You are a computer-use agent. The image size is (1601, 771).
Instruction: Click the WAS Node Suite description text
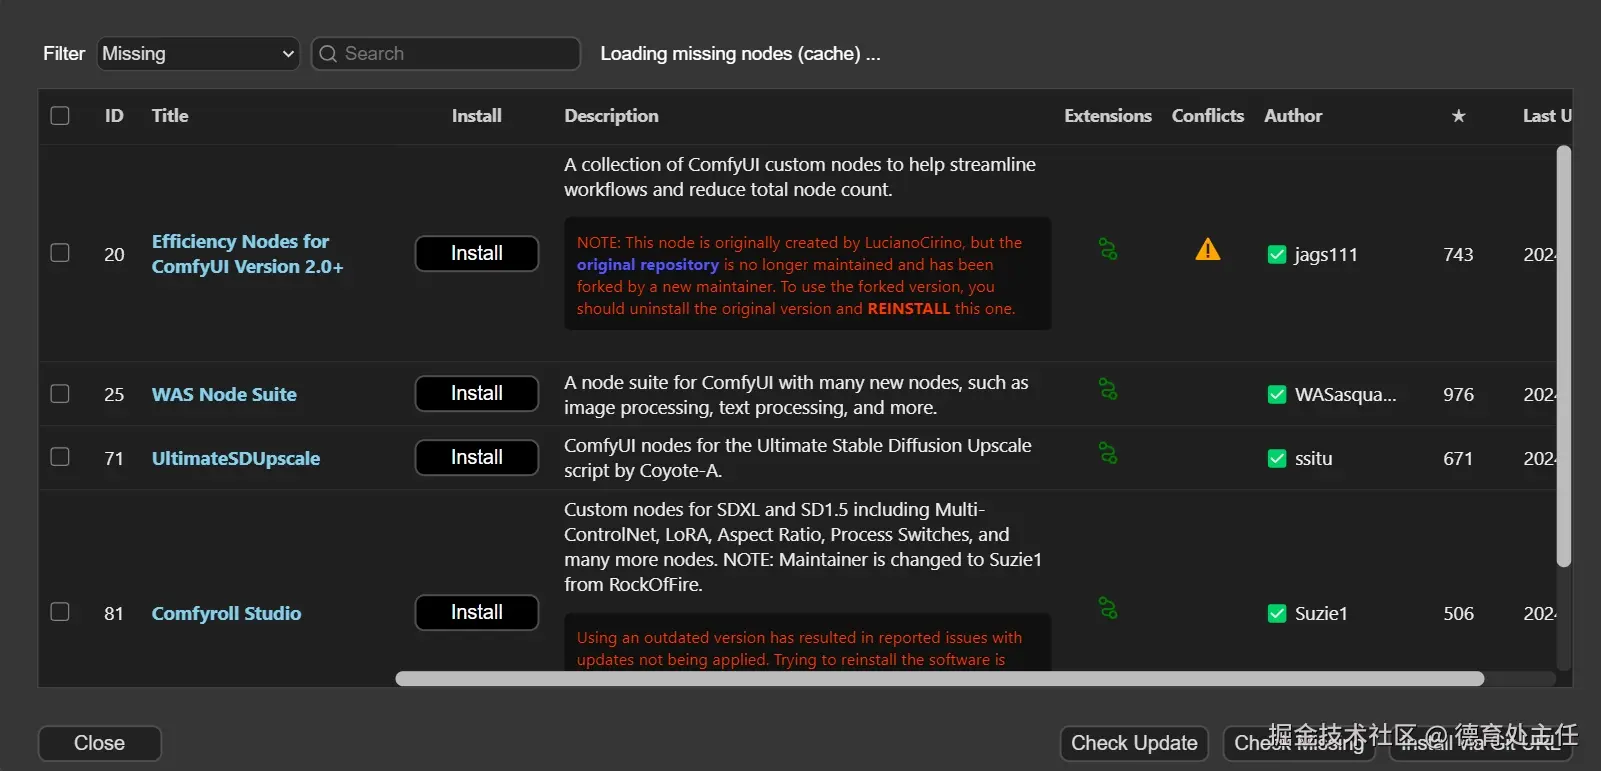796,395
